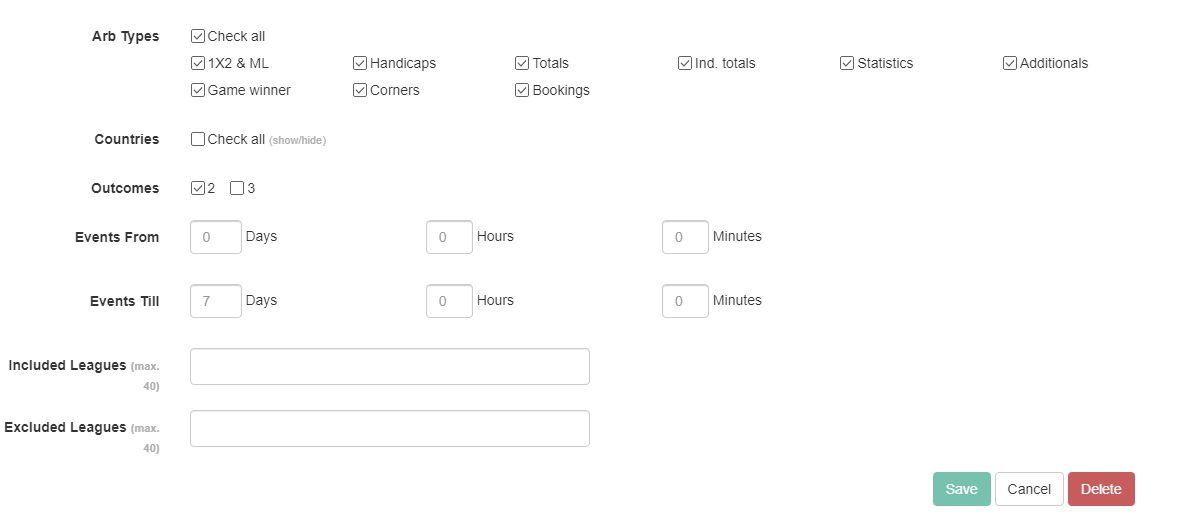Delete this filter
The height and width of the screenshot is (528, 1184).
(x=1101, y=489)
